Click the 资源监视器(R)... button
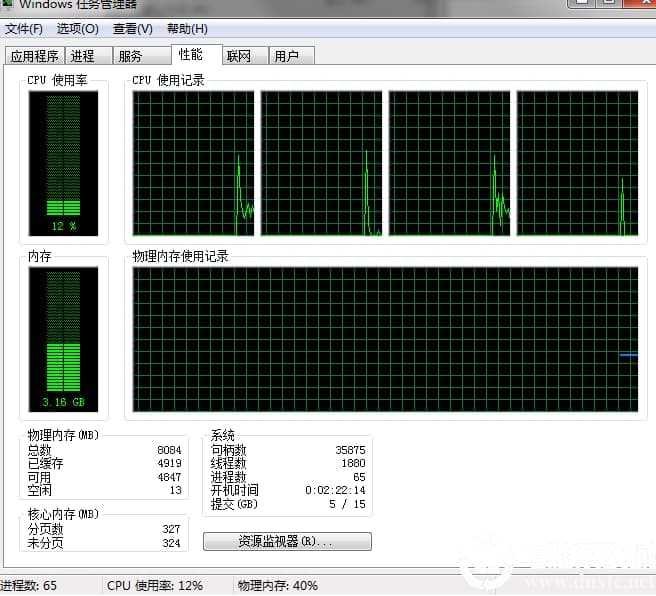The width and height of the screenshot is (656, 596). click(x=287, y=542)
